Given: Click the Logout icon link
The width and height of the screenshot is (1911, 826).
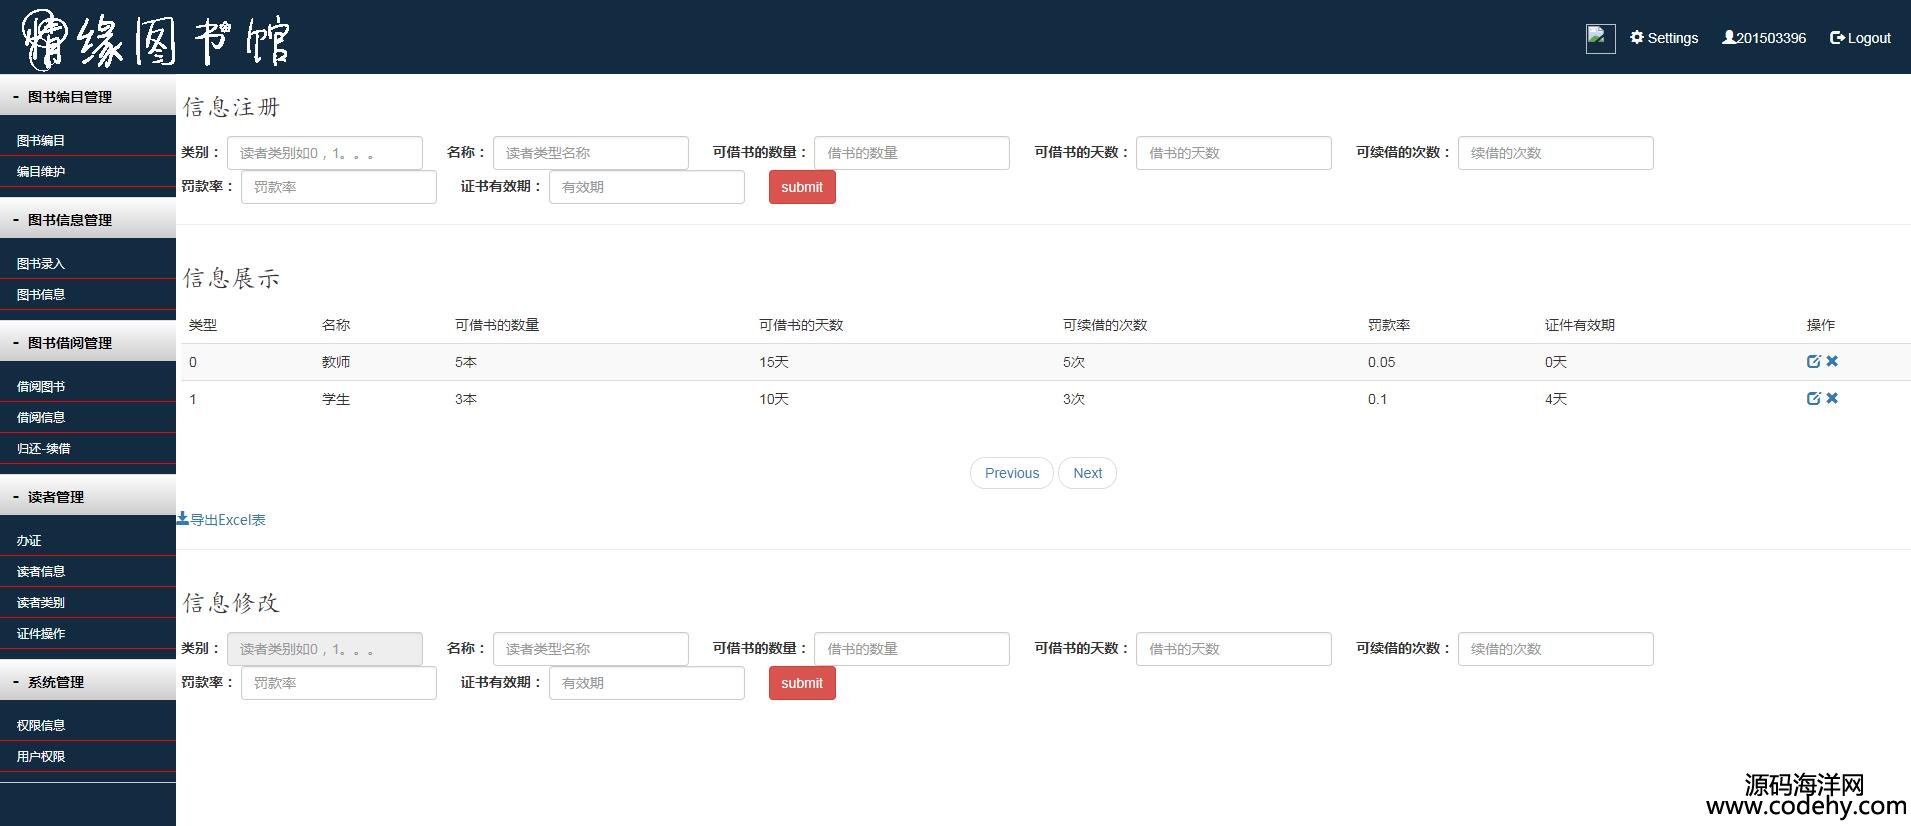Looking at the screenshot, I should pyautogui.click(x=1860, y=38).
